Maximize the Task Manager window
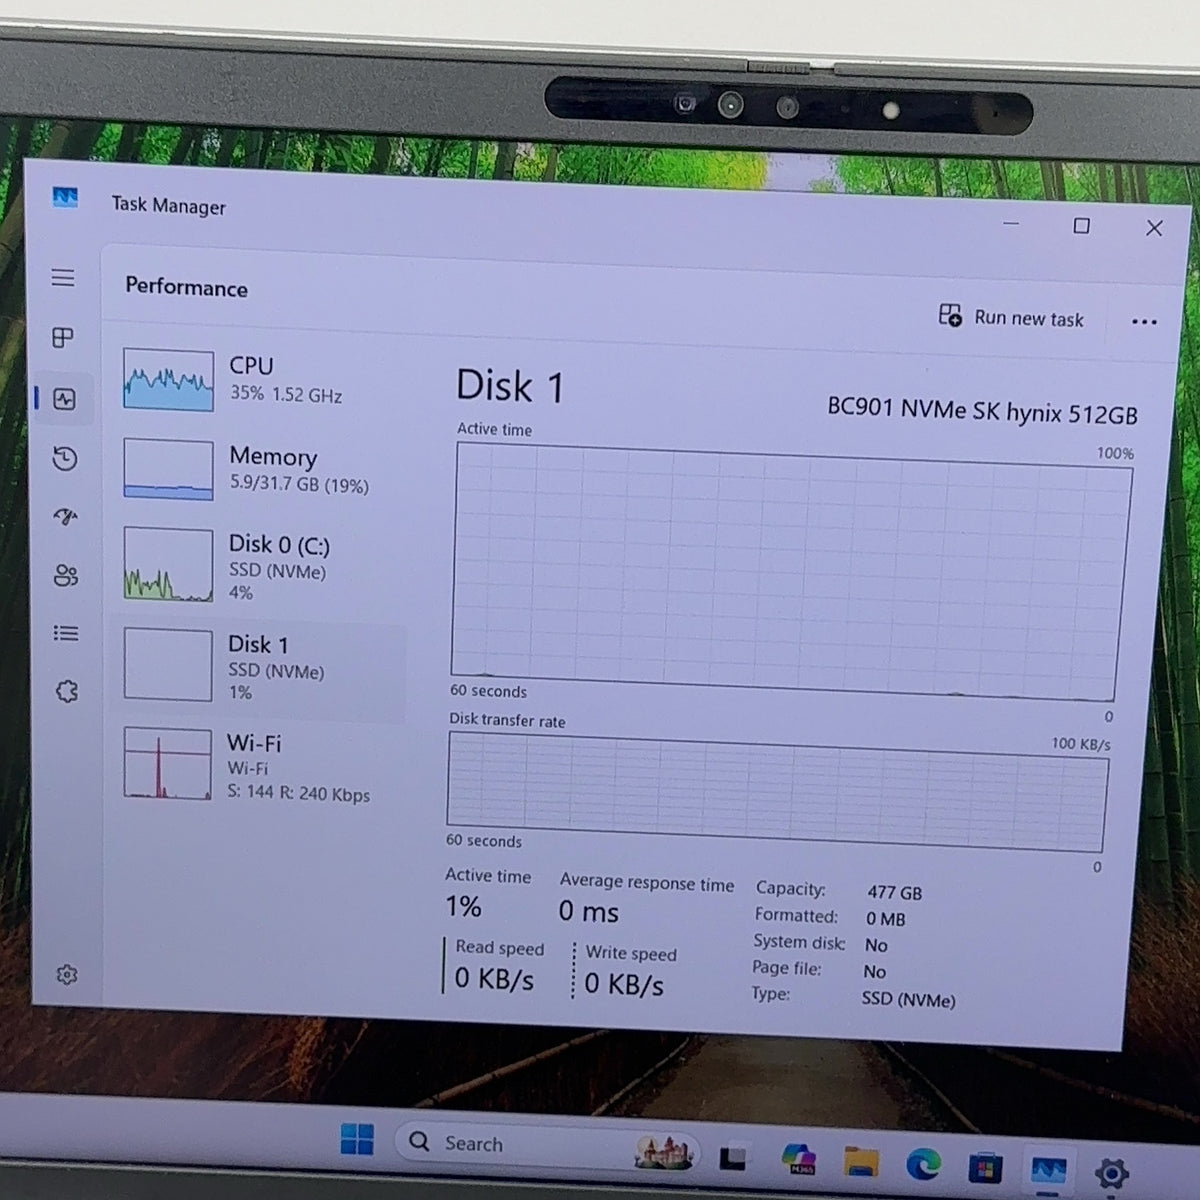 coord(1081,226)
